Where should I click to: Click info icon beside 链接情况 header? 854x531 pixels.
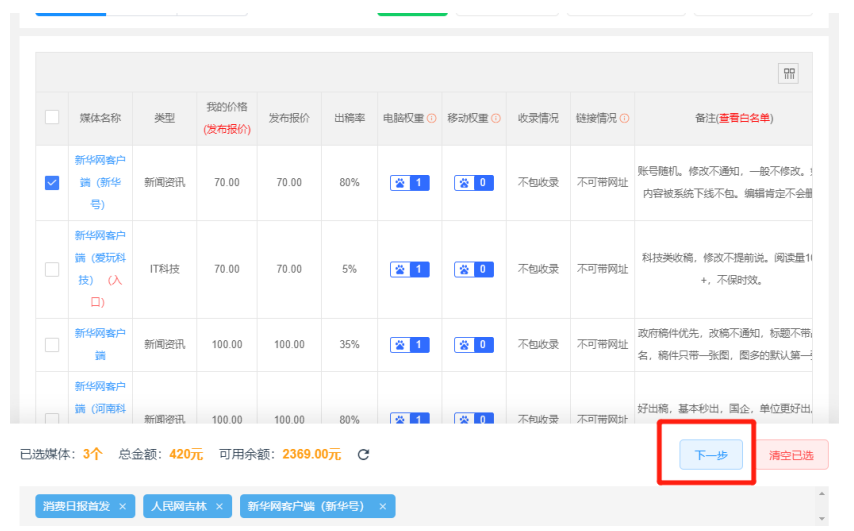[x=624, y=118]
